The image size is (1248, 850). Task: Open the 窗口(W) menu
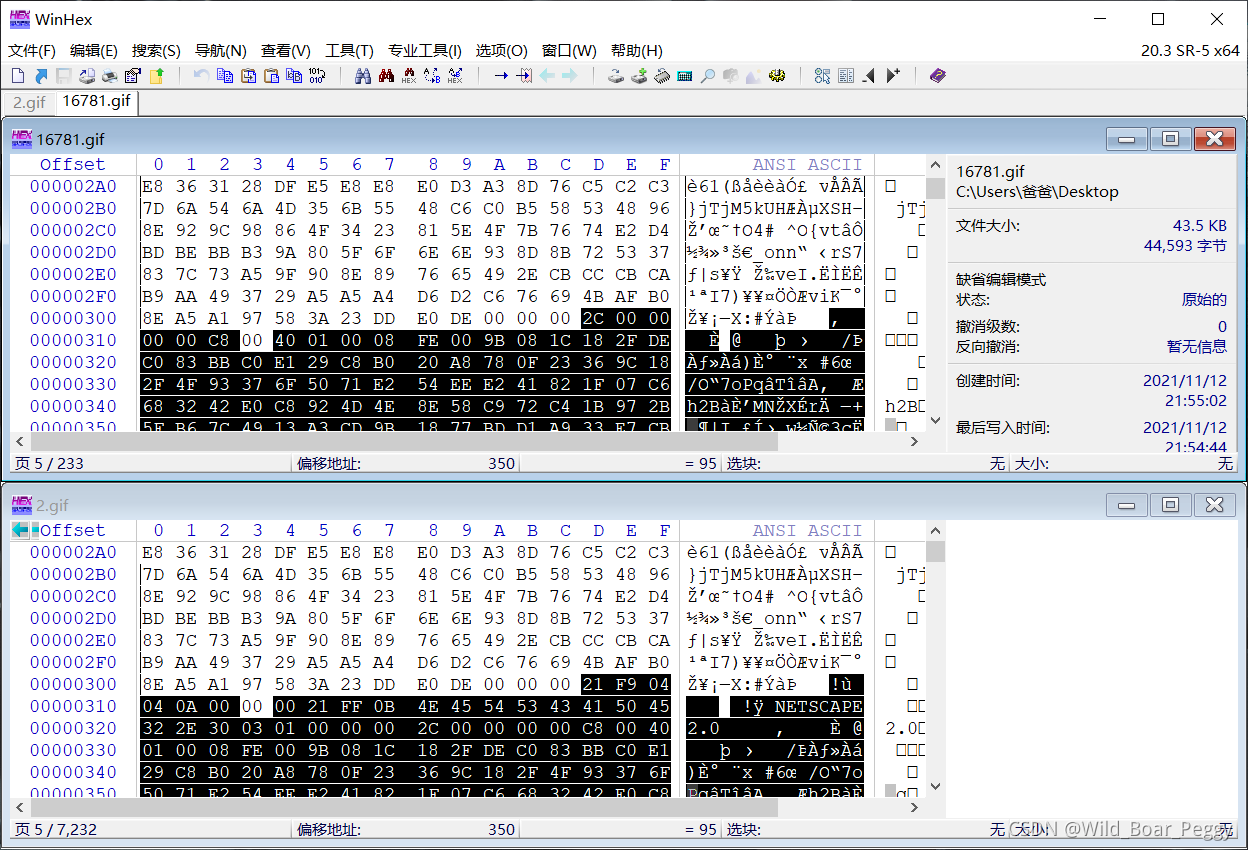[x=569, y=50]
